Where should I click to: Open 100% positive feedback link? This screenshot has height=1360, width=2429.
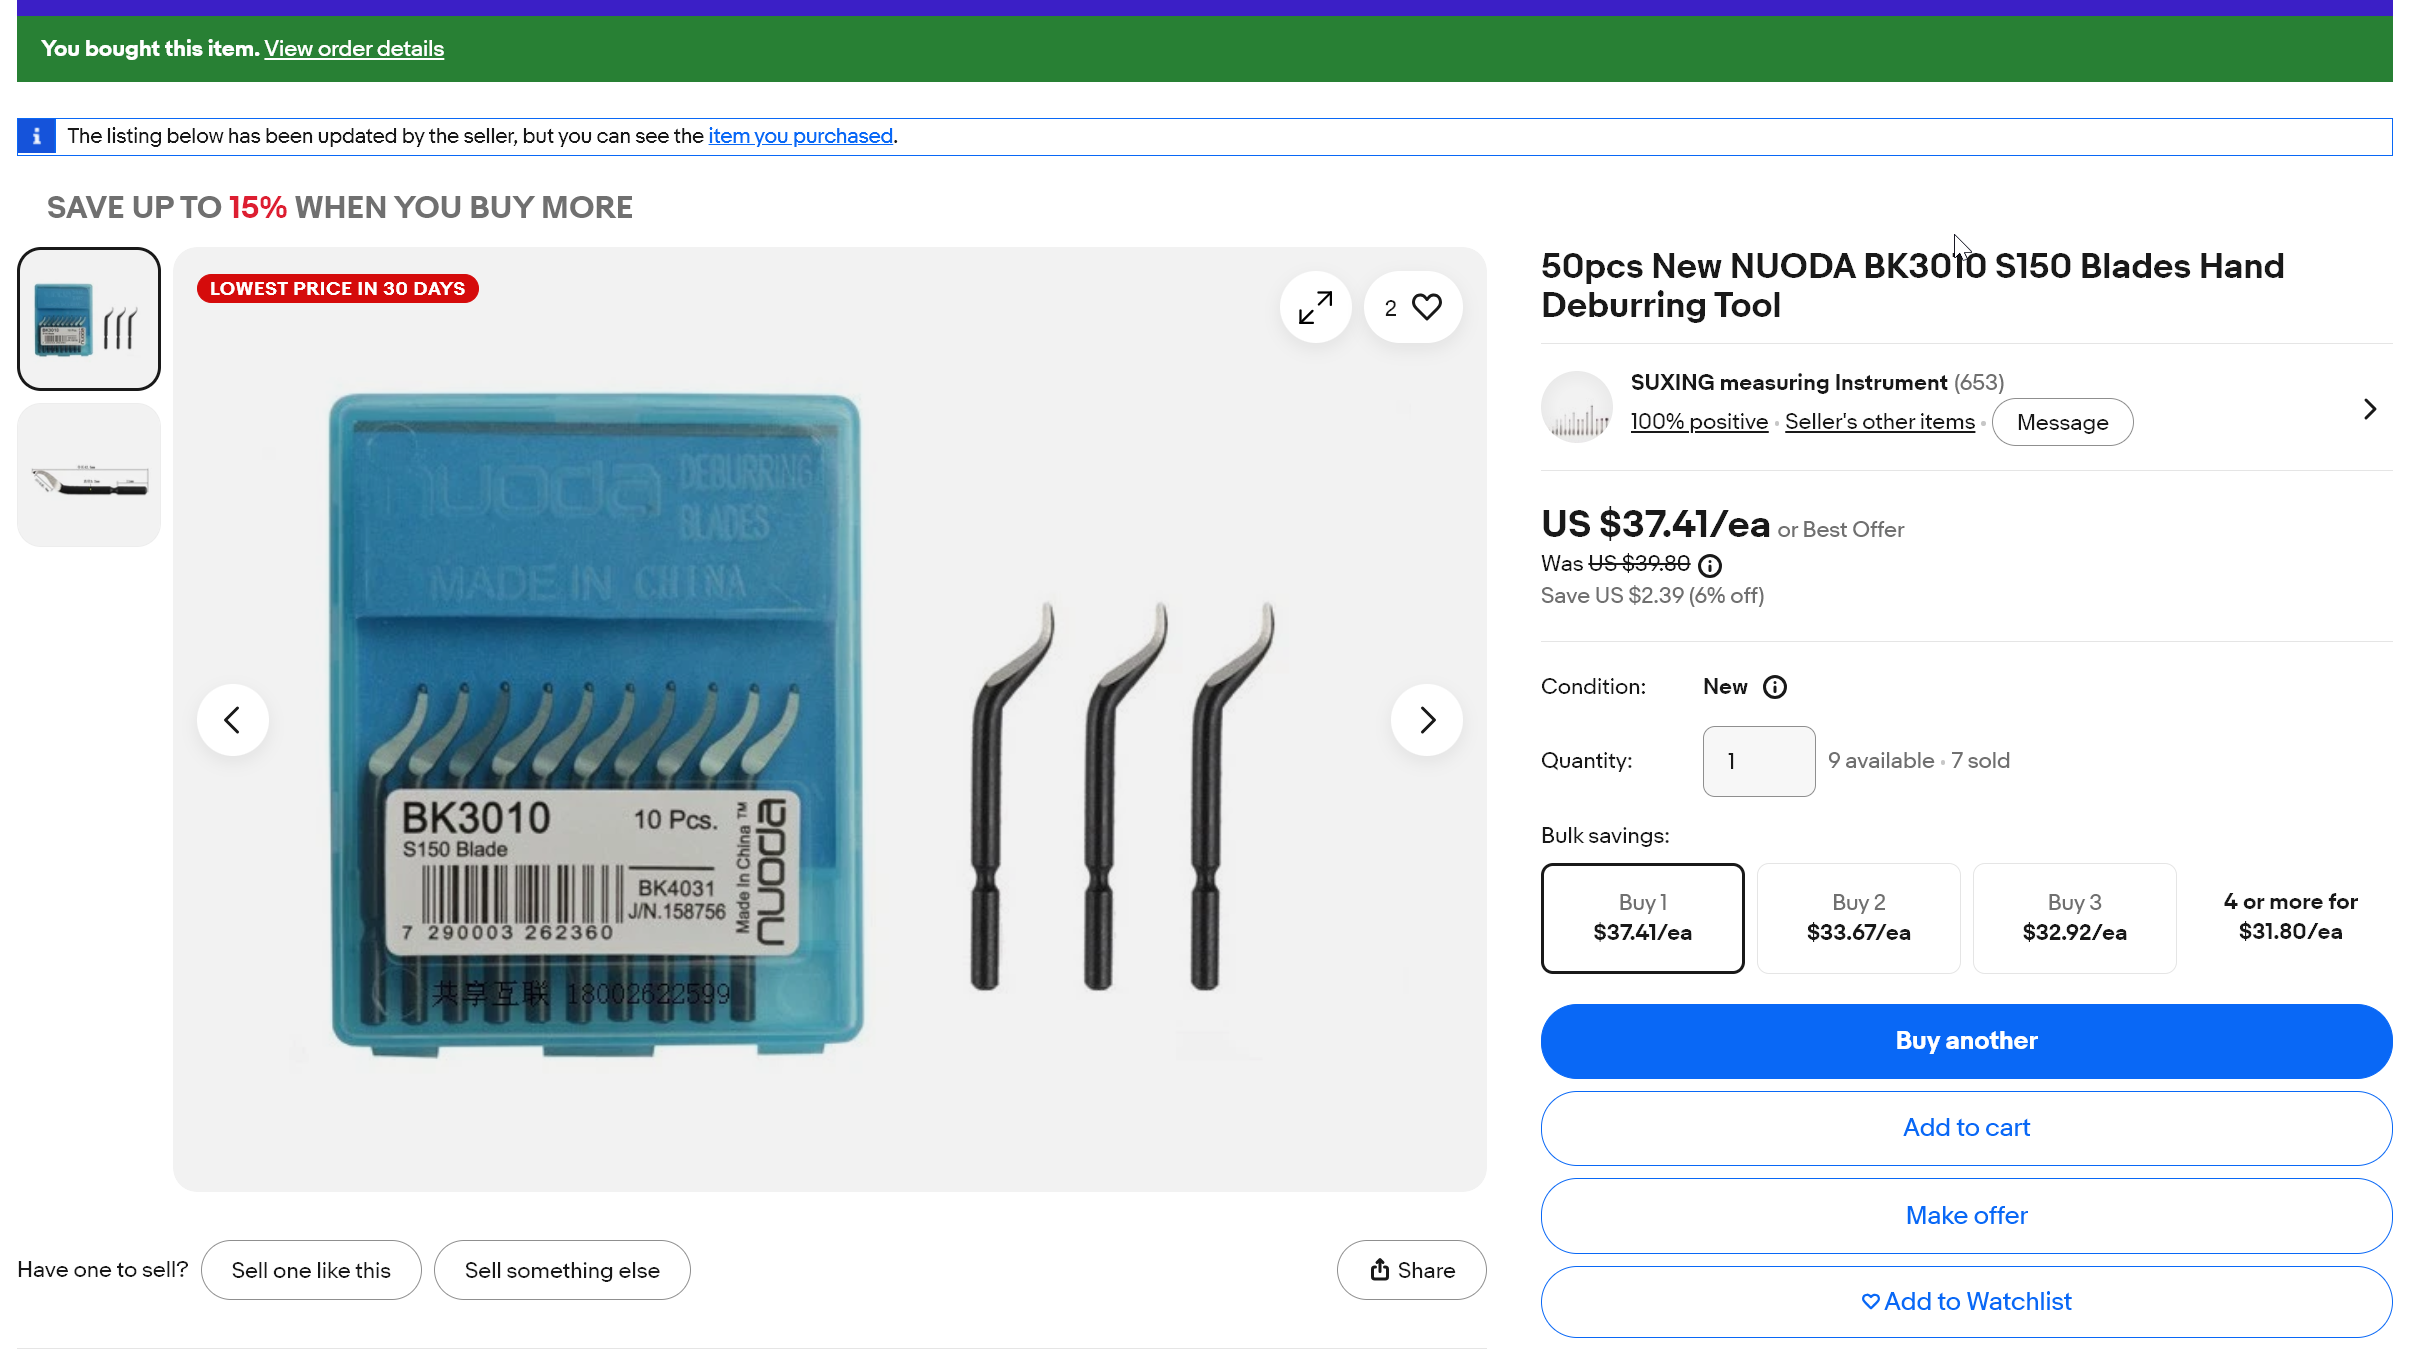point(1699,422)
